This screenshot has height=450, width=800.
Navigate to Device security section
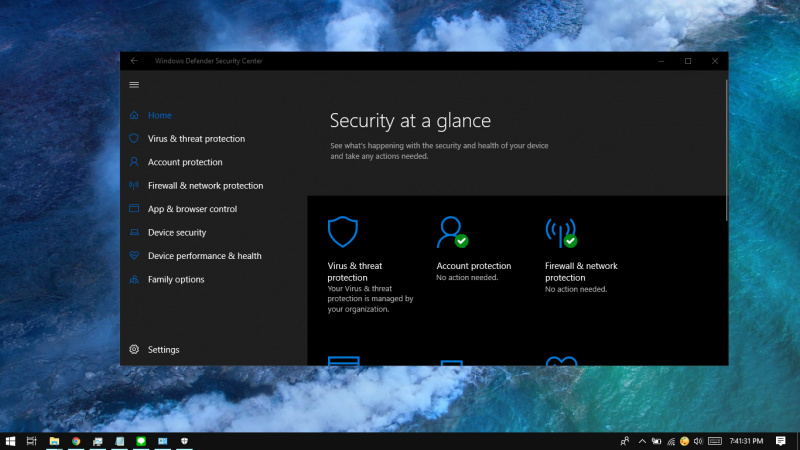coord(177,232)
